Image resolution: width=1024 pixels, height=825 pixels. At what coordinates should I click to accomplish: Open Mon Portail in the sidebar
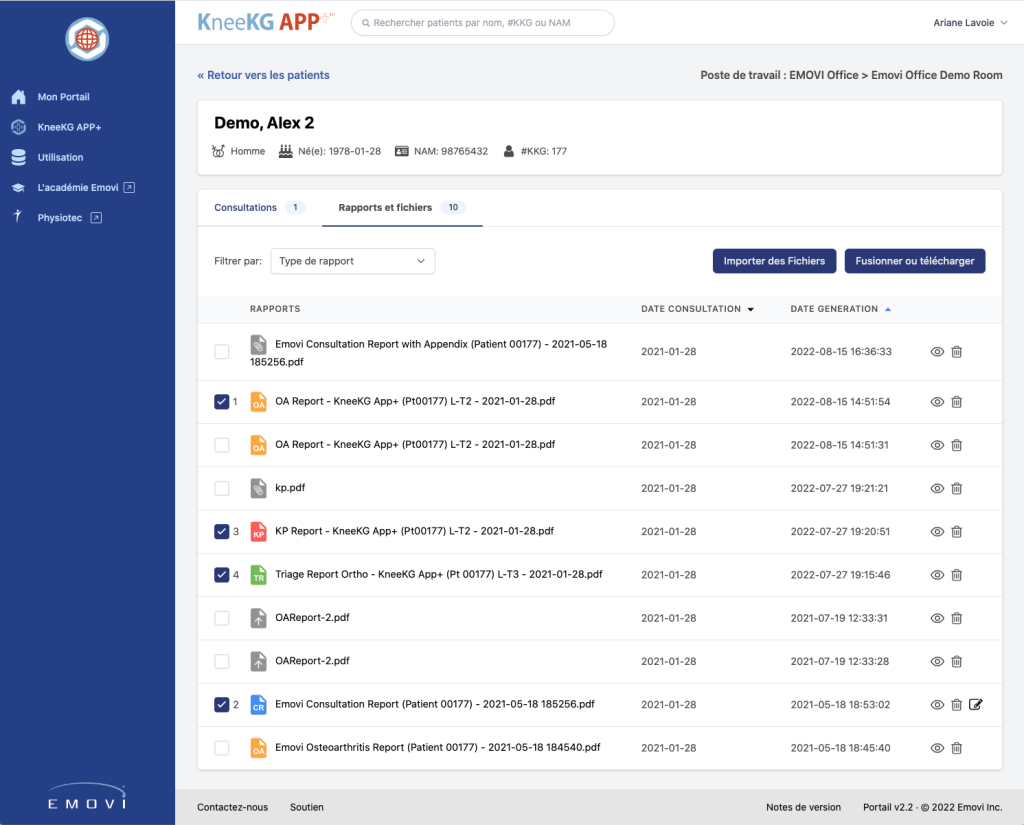(x=63, y=97)
